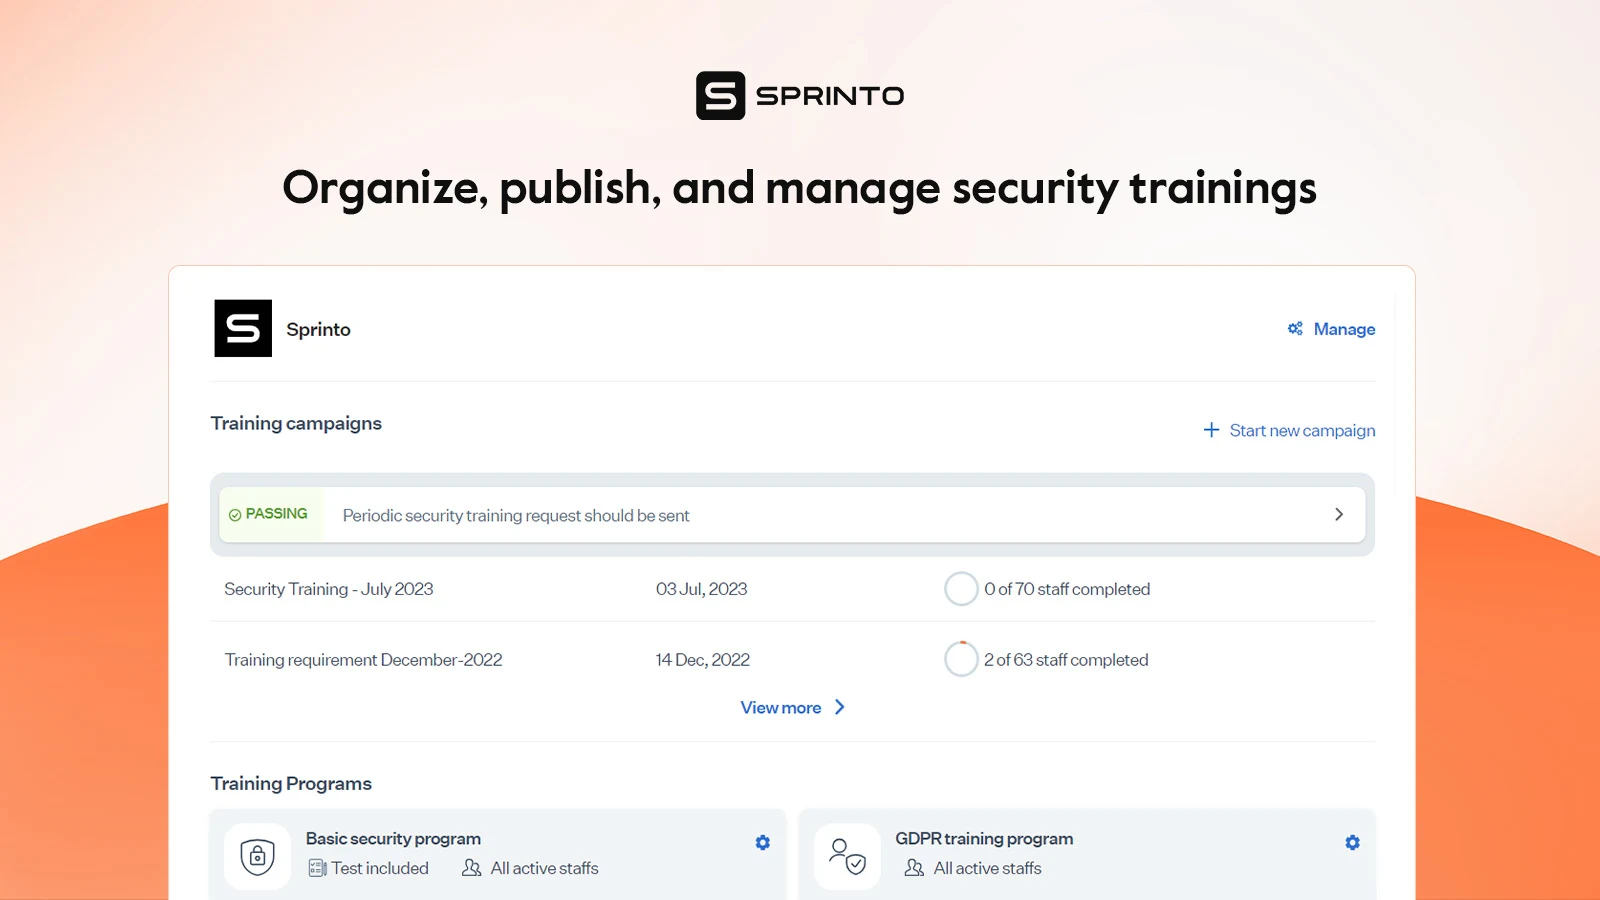Select the Training requirement December-2022 row
Viewport: 1600px width, 900px height.
pos(364,659)
